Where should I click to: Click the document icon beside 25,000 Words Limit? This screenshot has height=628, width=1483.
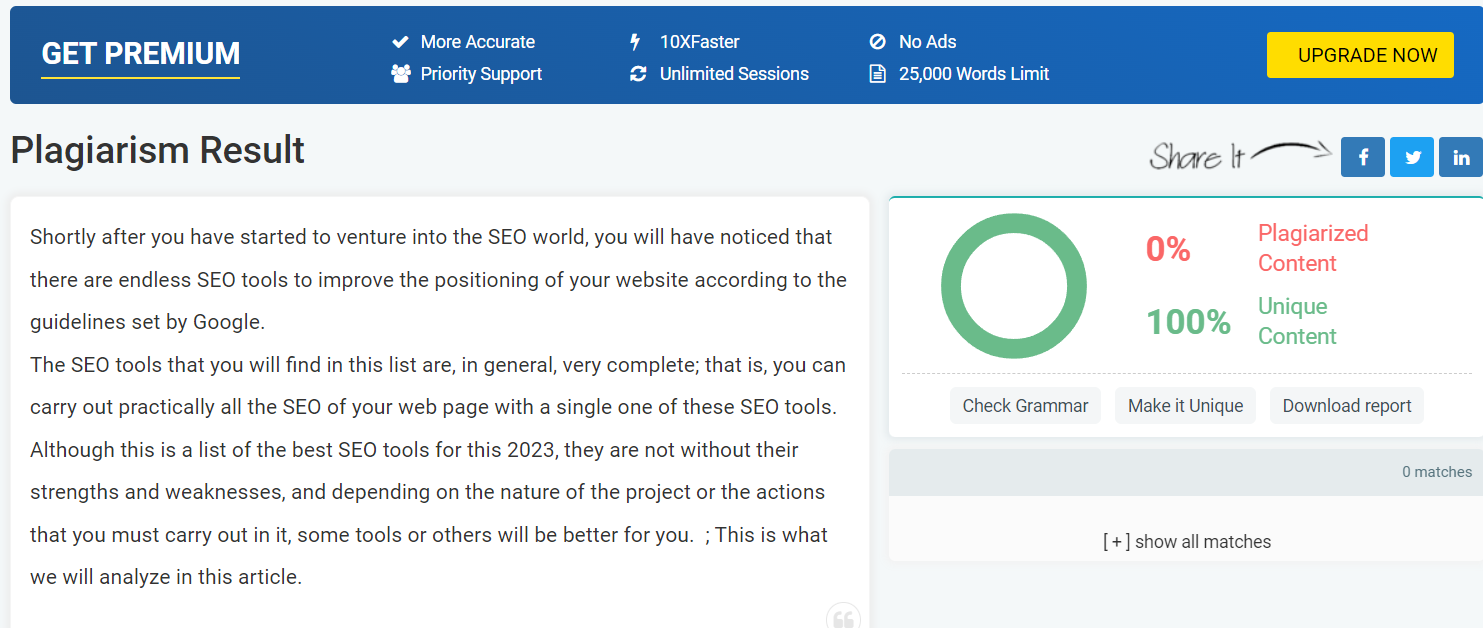click(877, 74)
